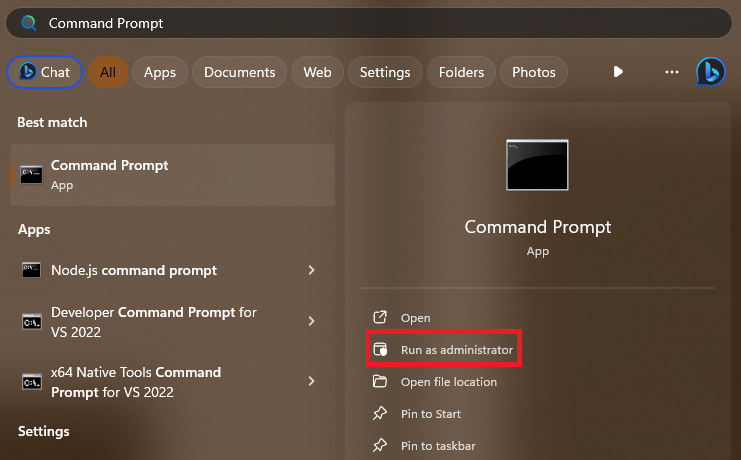Click the Bing icon in top-right corner
The image size is (741, 460).
711,72
